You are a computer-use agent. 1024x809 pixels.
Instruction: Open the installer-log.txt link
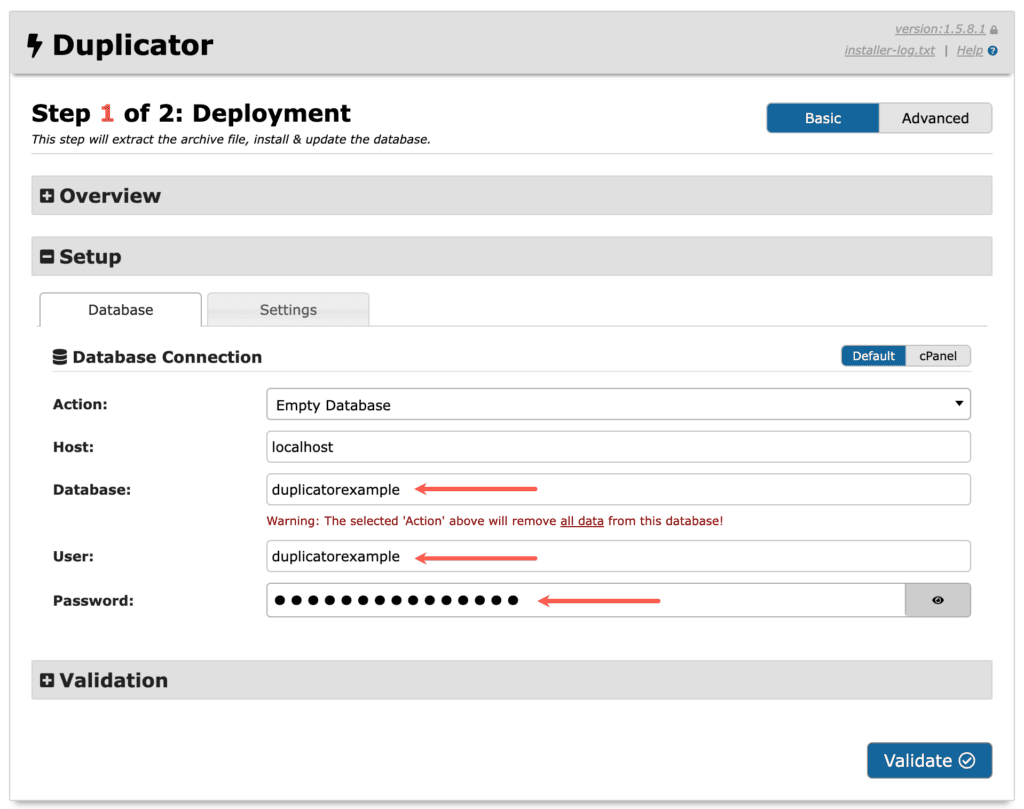pos(889,50)
